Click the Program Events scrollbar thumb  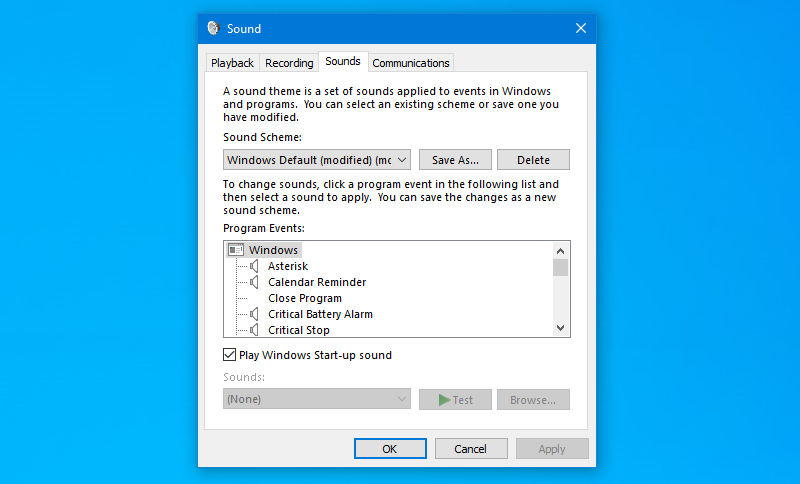coord(560,267)
